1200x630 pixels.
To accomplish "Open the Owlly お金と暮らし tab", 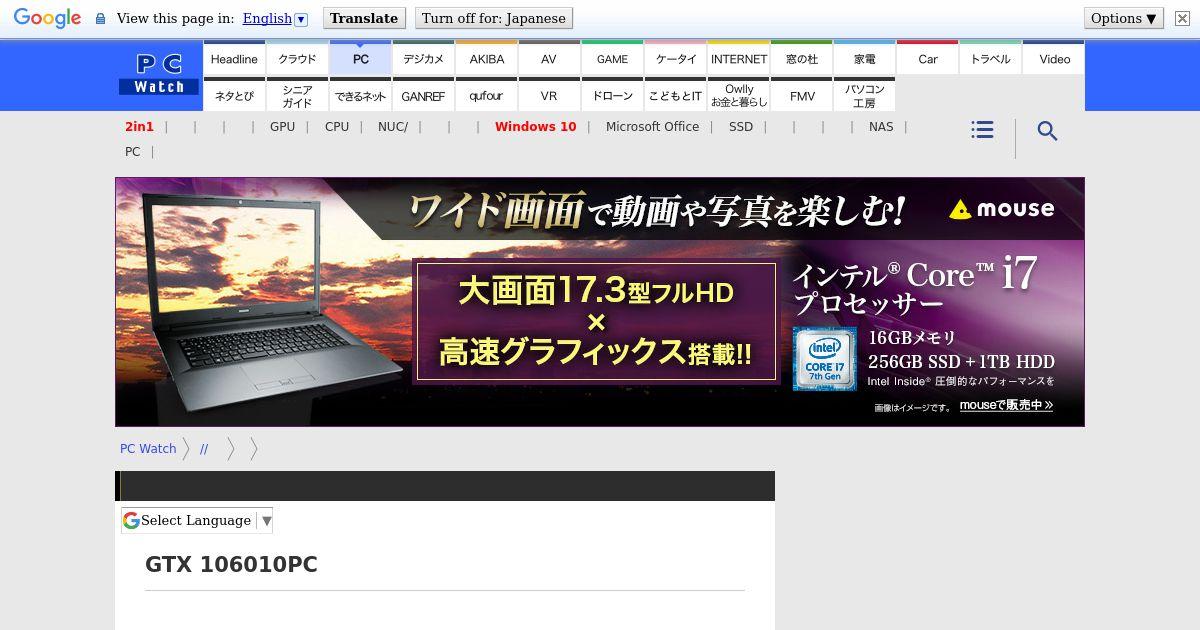I will pyautogui.click(x=739, y=95).
